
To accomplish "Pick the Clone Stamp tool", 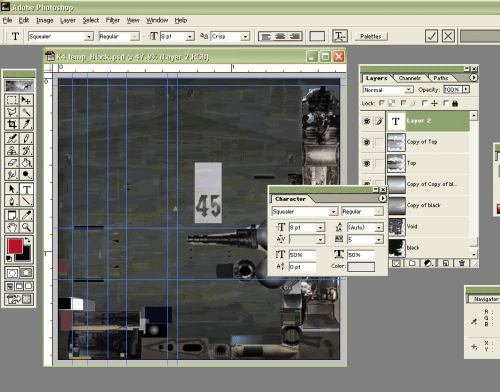I will click(x=12, y=150).
